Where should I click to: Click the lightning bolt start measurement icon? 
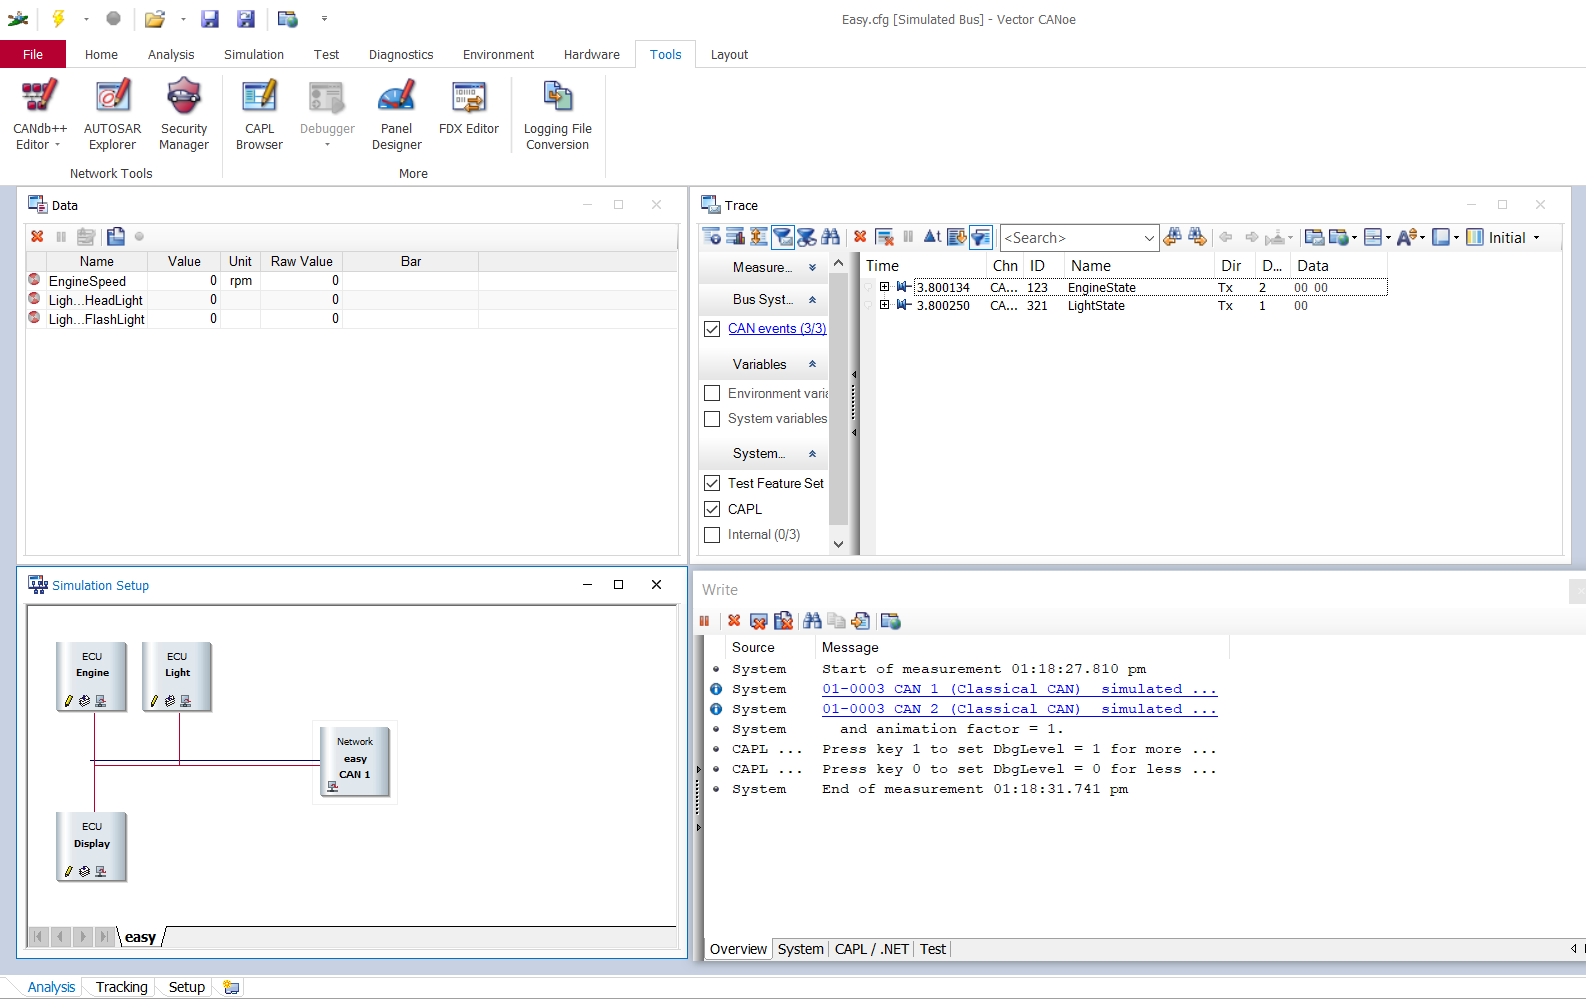(x=58, y=18)
